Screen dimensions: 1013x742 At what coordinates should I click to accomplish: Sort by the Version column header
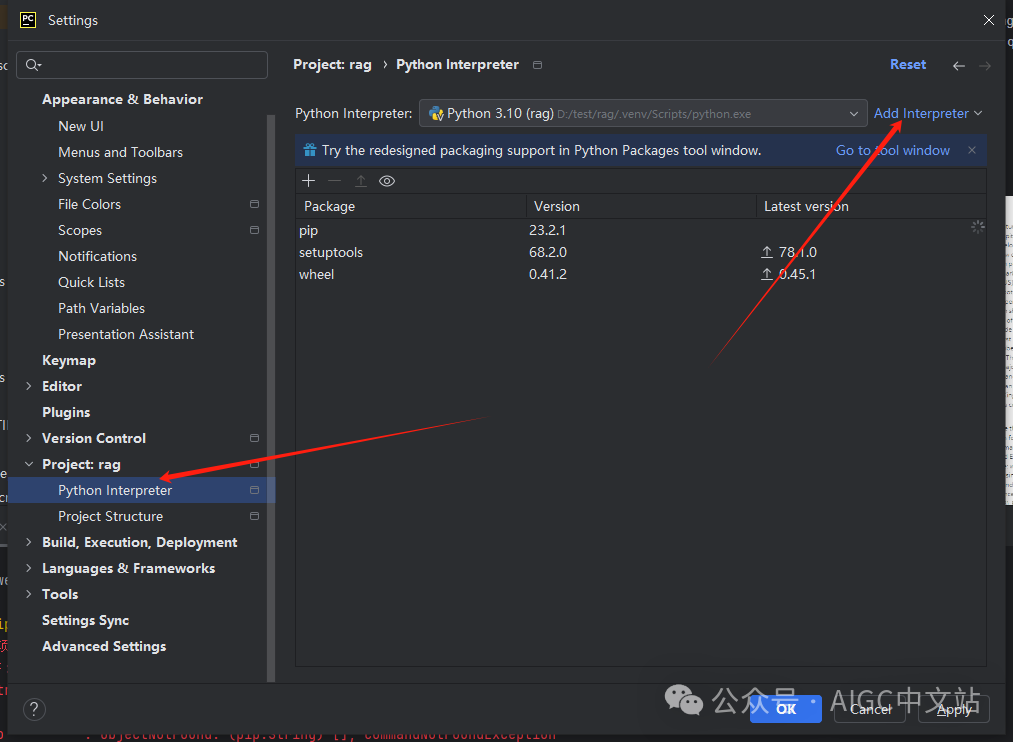coord(641,206)
